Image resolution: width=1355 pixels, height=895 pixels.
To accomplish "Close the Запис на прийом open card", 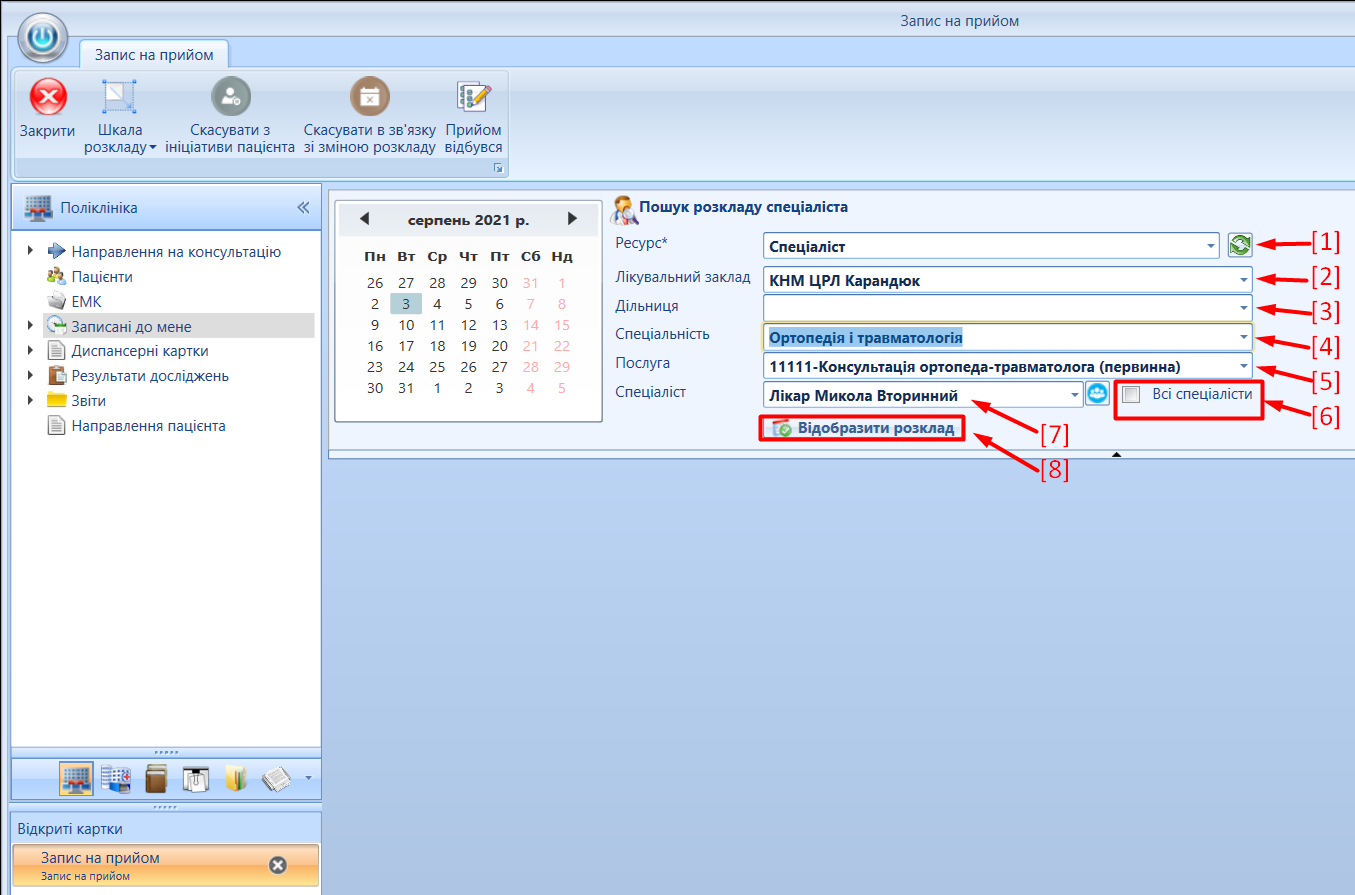I will [x=278, y=865].
